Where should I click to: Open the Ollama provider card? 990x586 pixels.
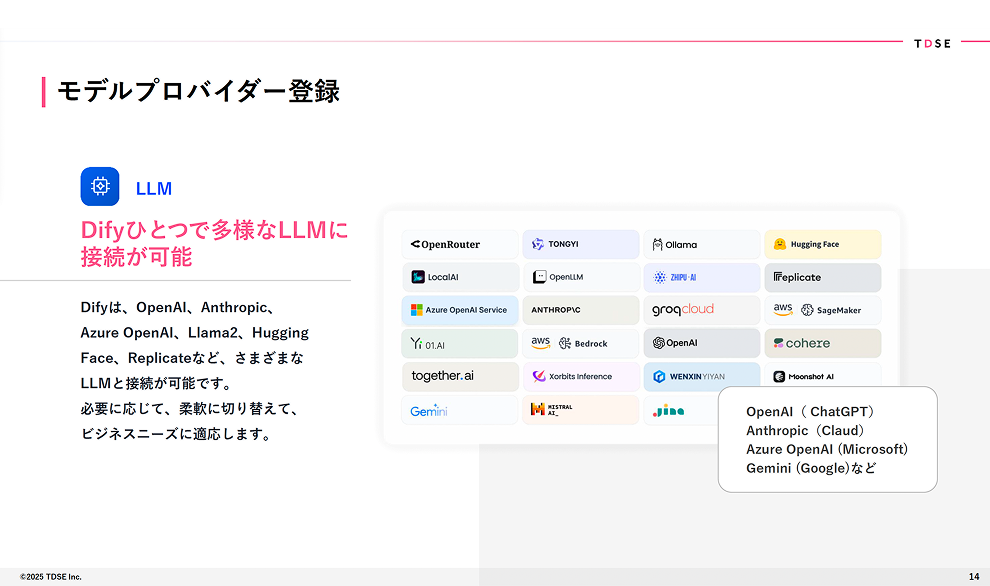pyautogui.click(x=701, y=244)
